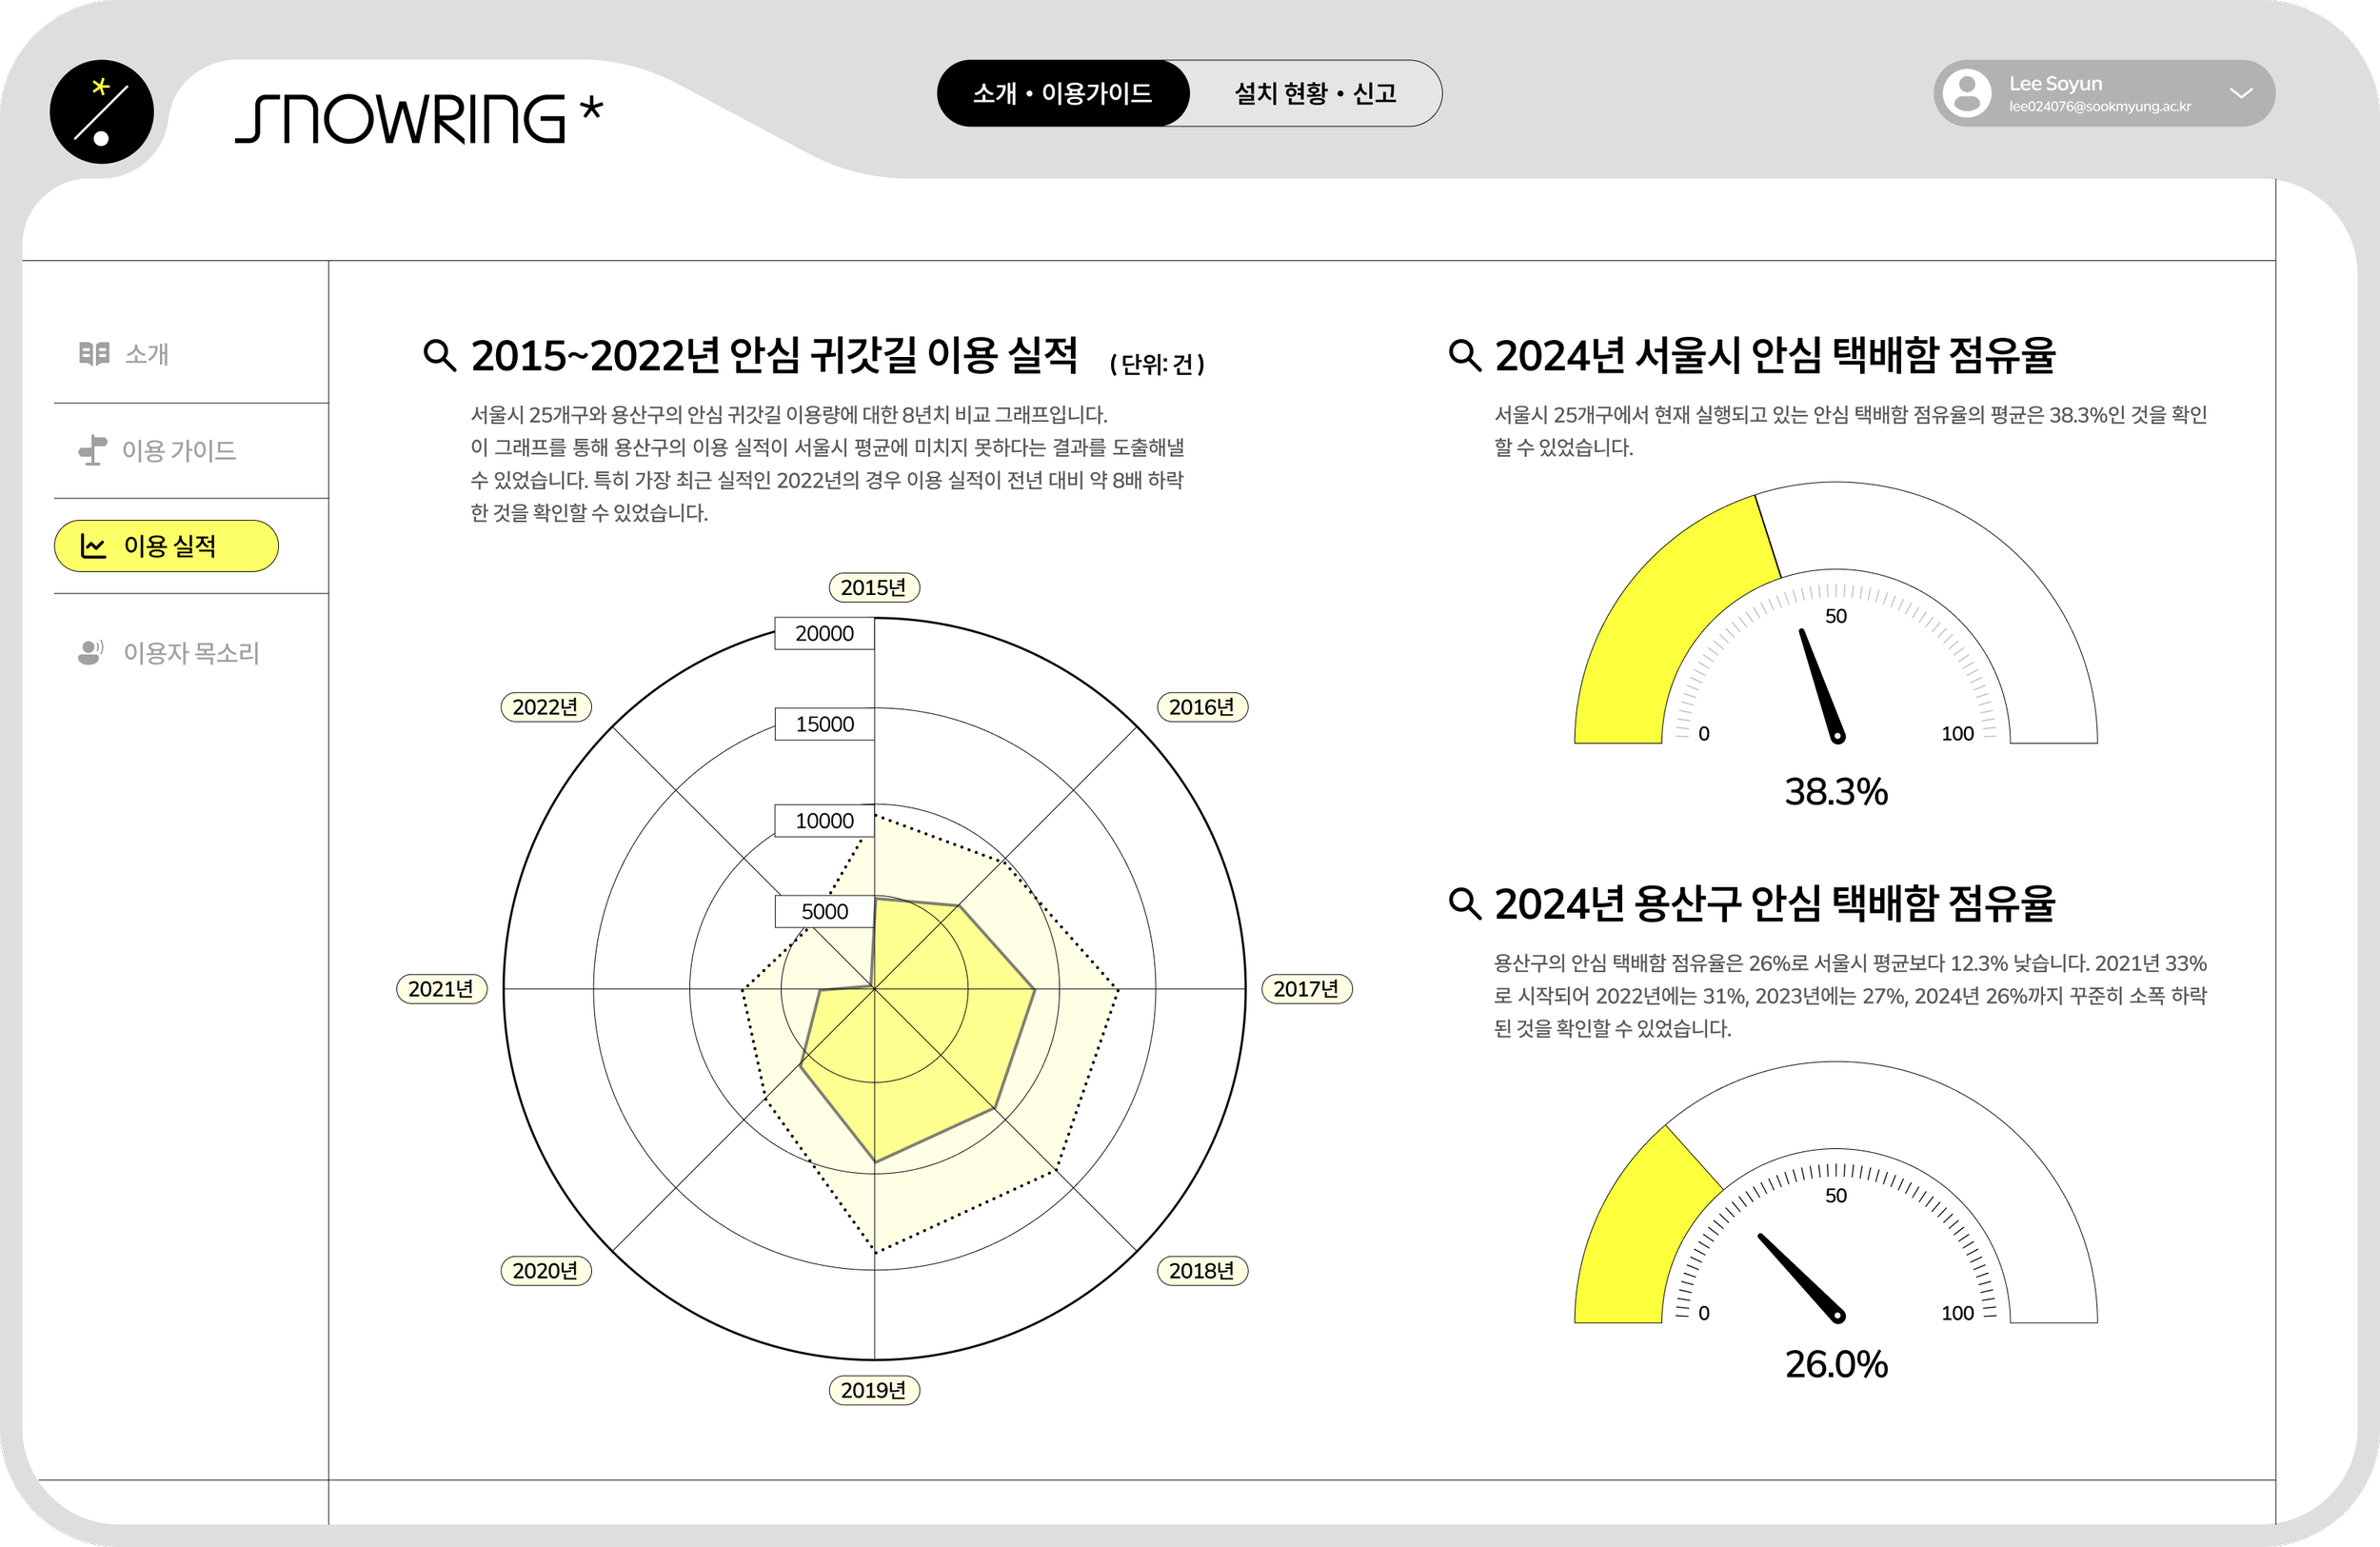Open the 이용 가이드 sidebar item
The width and height of the screenshot is (2380, 1547).
[x=178, y=451]
